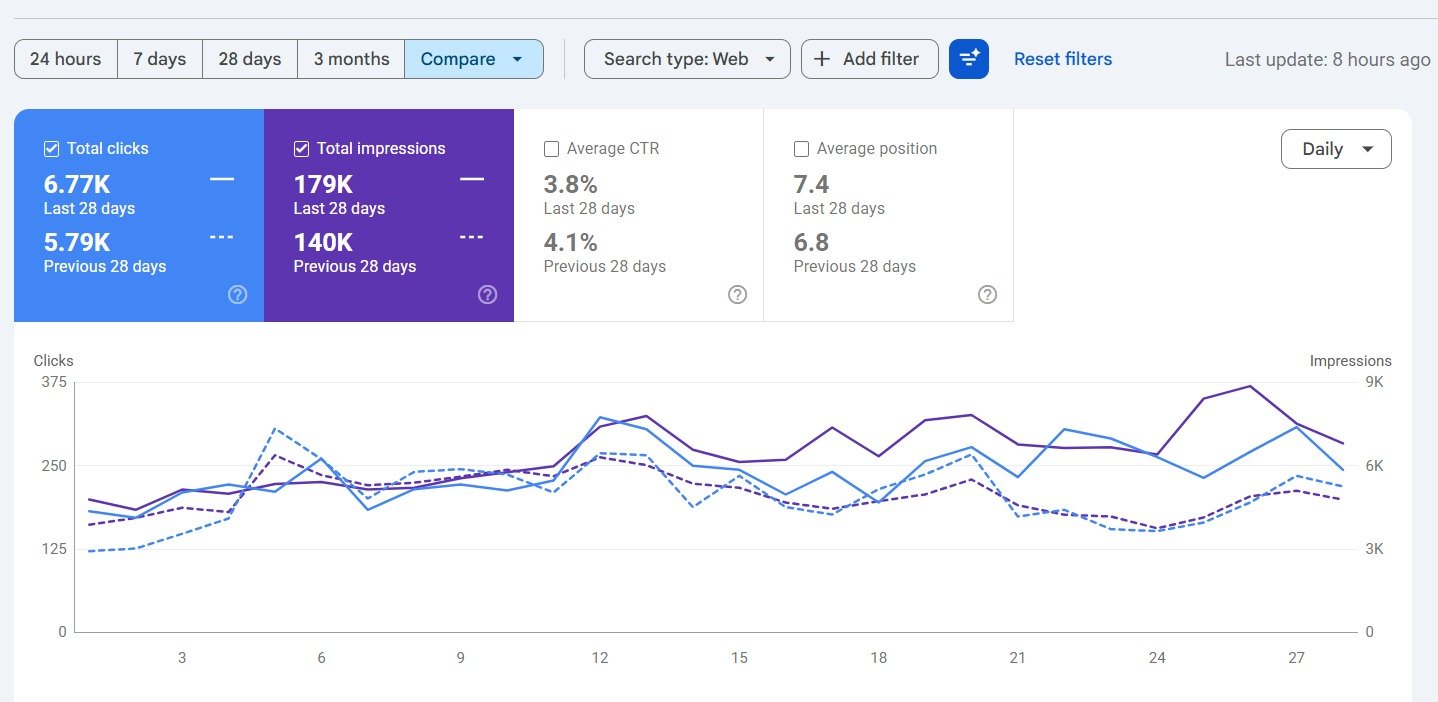The width and height of the screenshot is (1438, 702).
Task: Click the plus icon in Add filter
Action: pos(822,59)
